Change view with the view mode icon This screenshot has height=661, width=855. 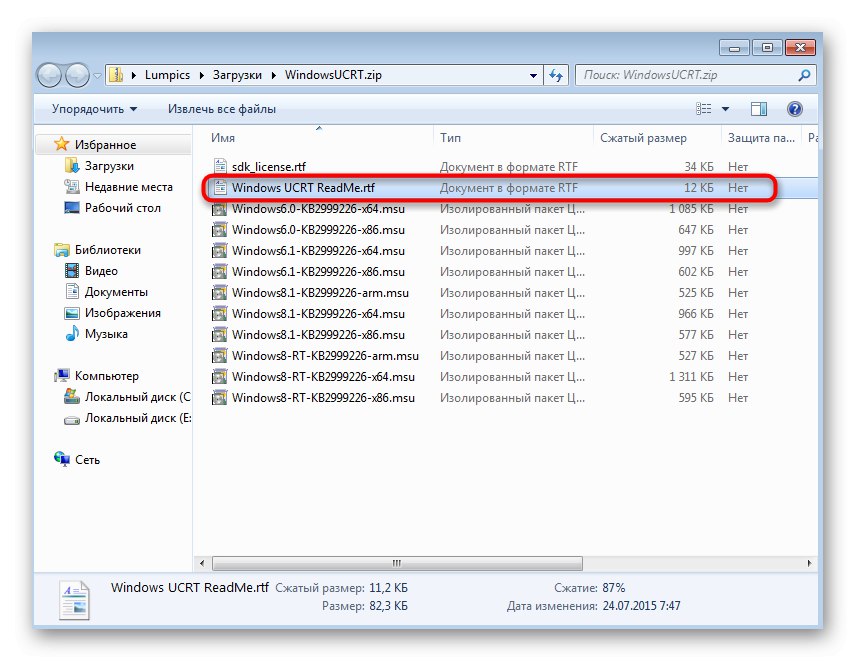tap(704, 109)
